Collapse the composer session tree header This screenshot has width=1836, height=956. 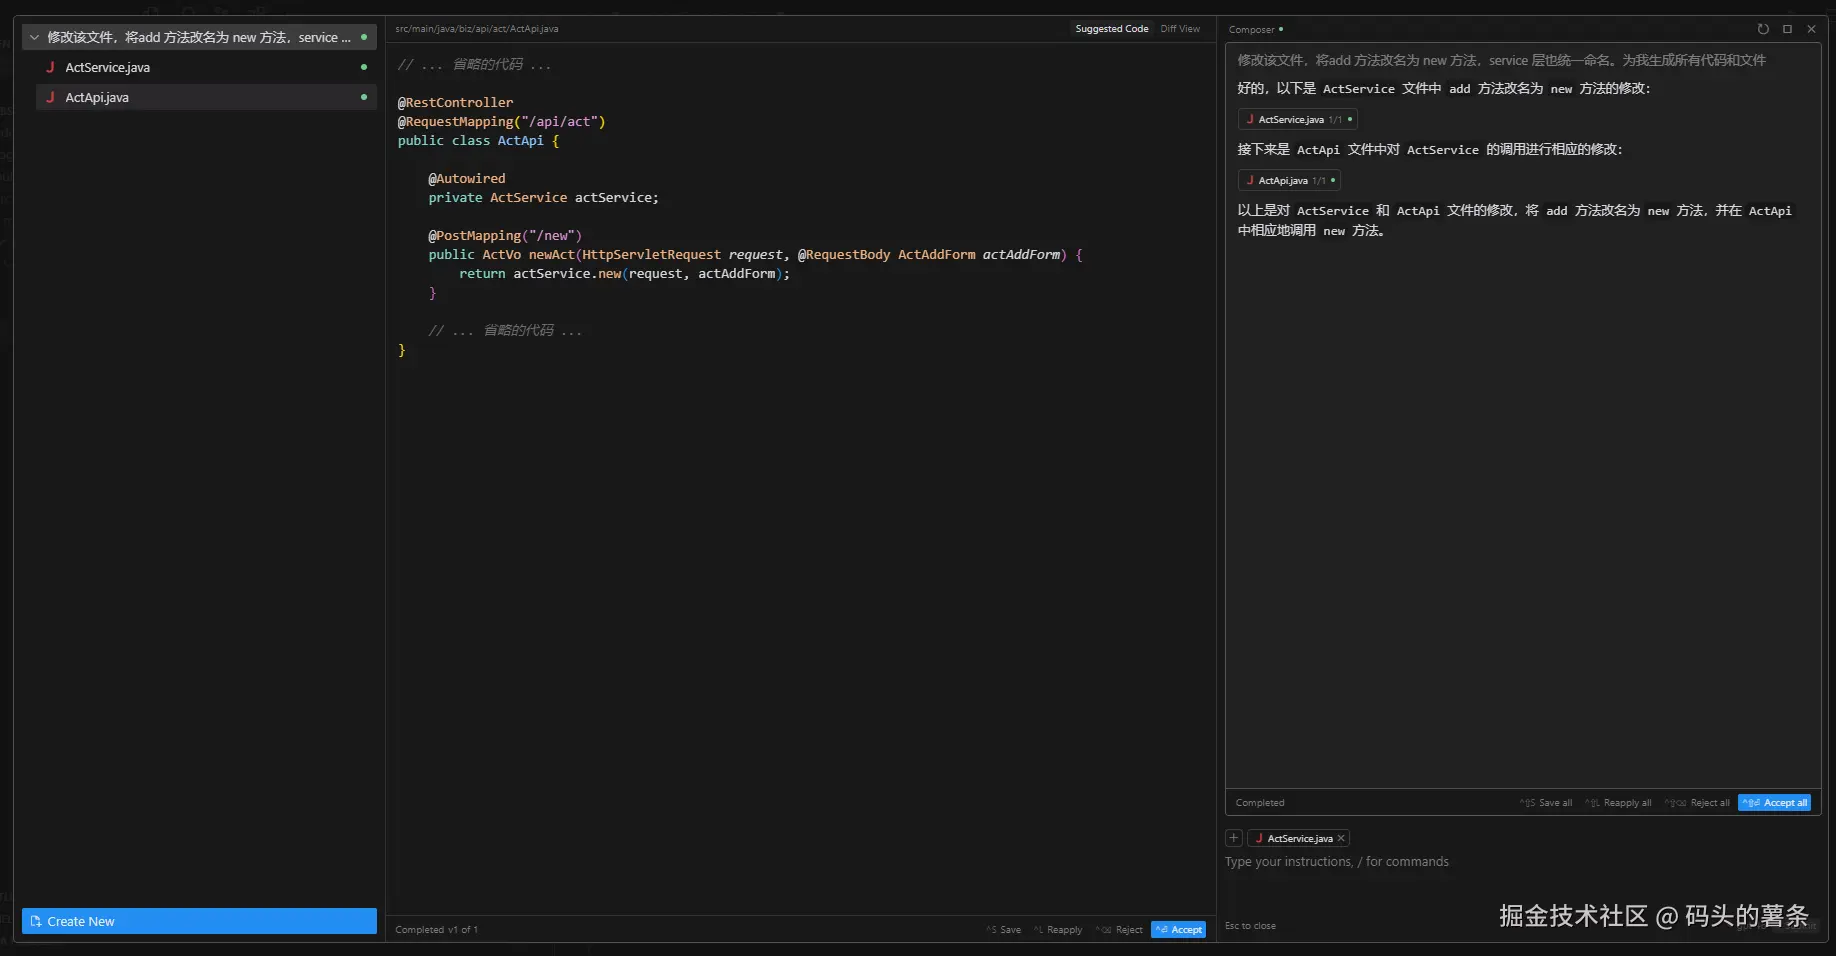coord(35,37)
